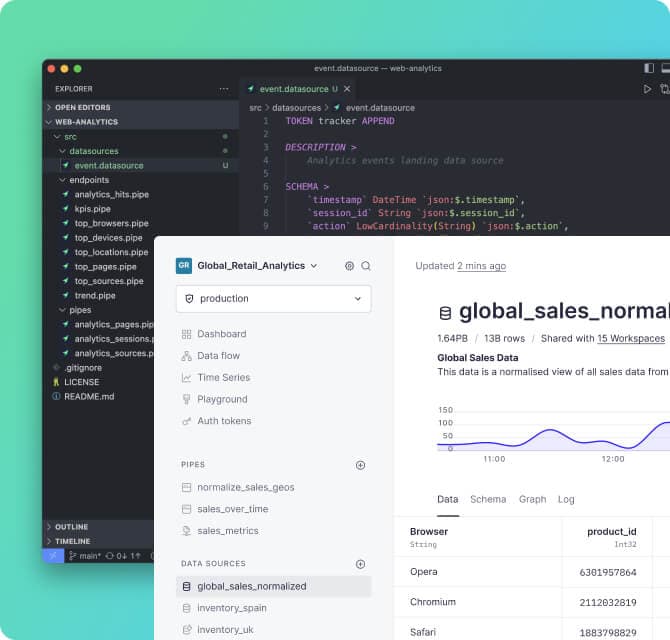Open top_devices.pipe file
Screen dimensions: 670x640
pyautogui.click(x=109, y=238)
